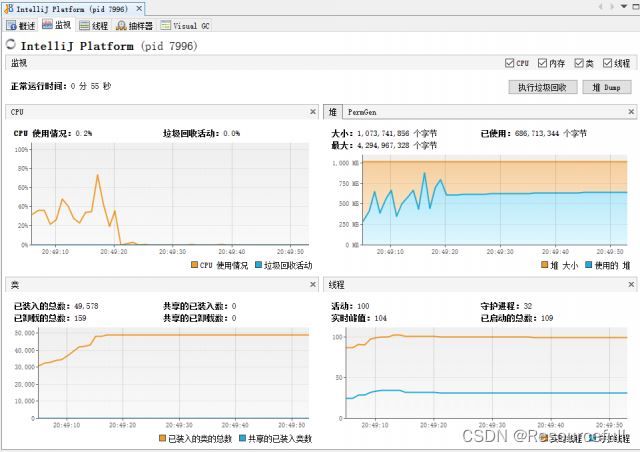Close the heap chart panel
The image size is (640, 452).
631,111
